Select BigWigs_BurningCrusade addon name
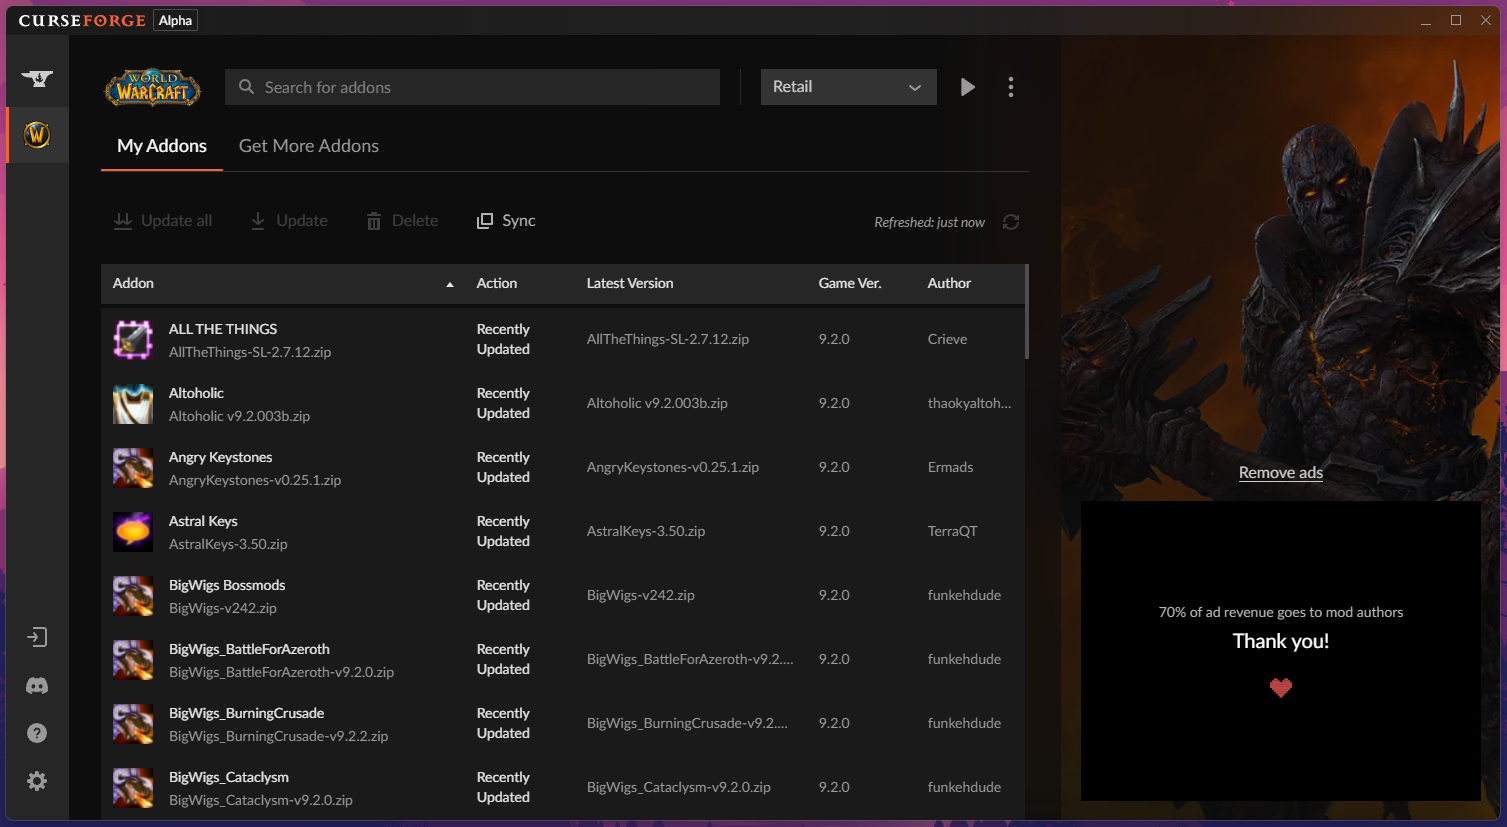 click(x=246, y=713)
